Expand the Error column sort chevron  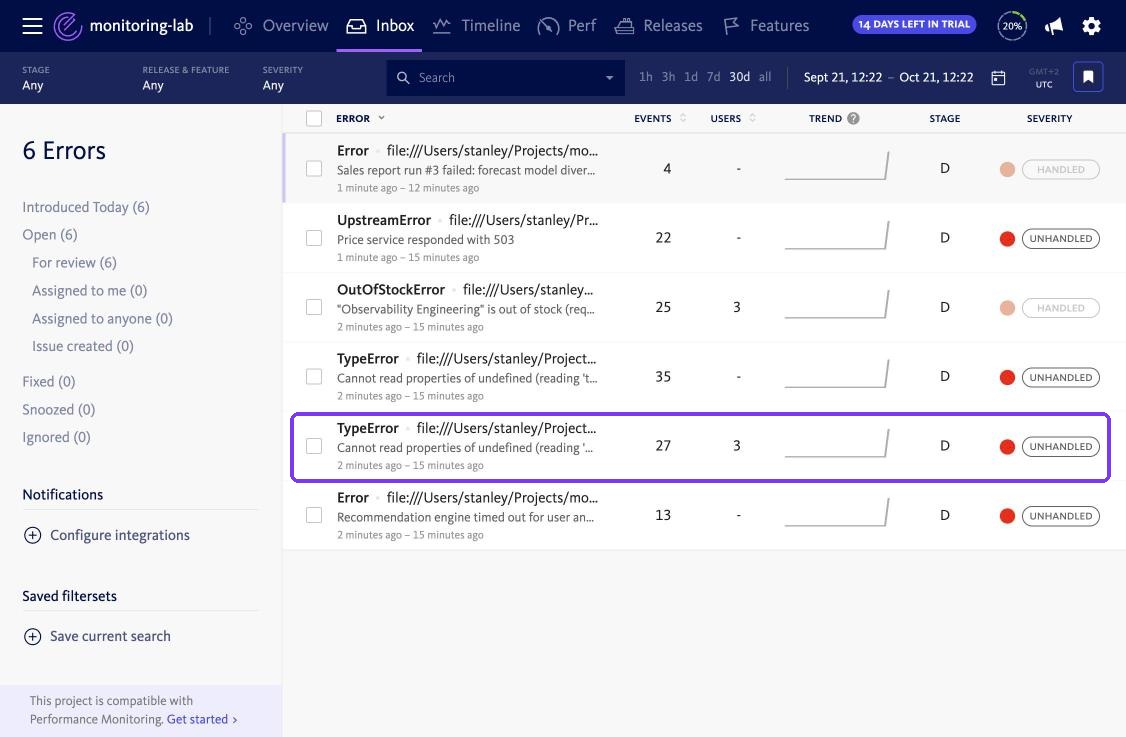click(381, 118)
